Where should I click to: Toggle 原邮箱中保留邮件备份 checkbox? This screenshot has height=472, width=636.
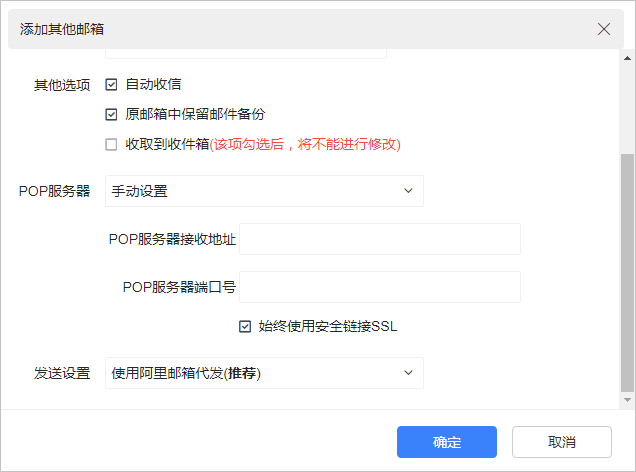tap(111, 114)
